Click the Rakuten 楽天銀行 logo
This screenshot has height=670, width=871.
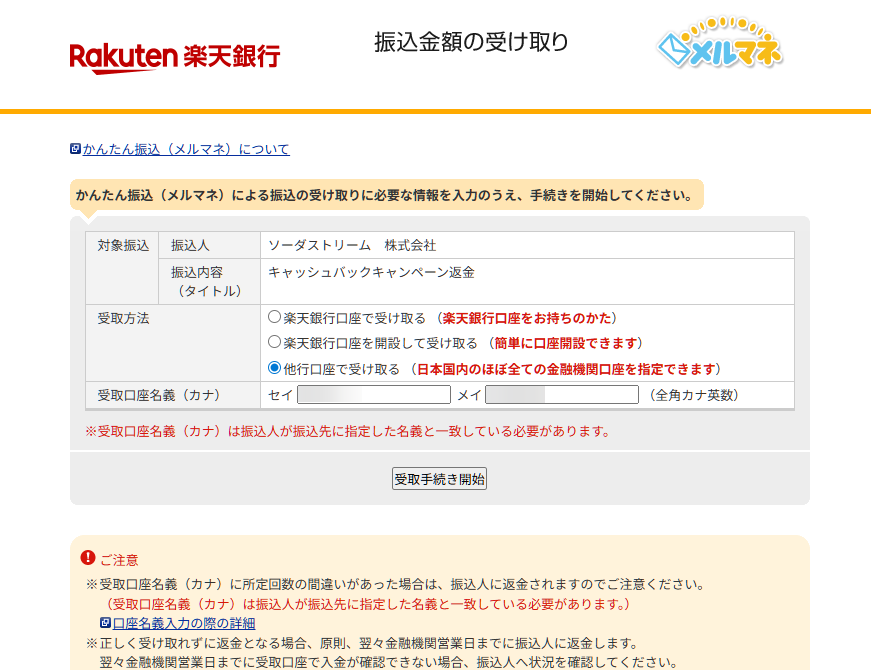174,56
